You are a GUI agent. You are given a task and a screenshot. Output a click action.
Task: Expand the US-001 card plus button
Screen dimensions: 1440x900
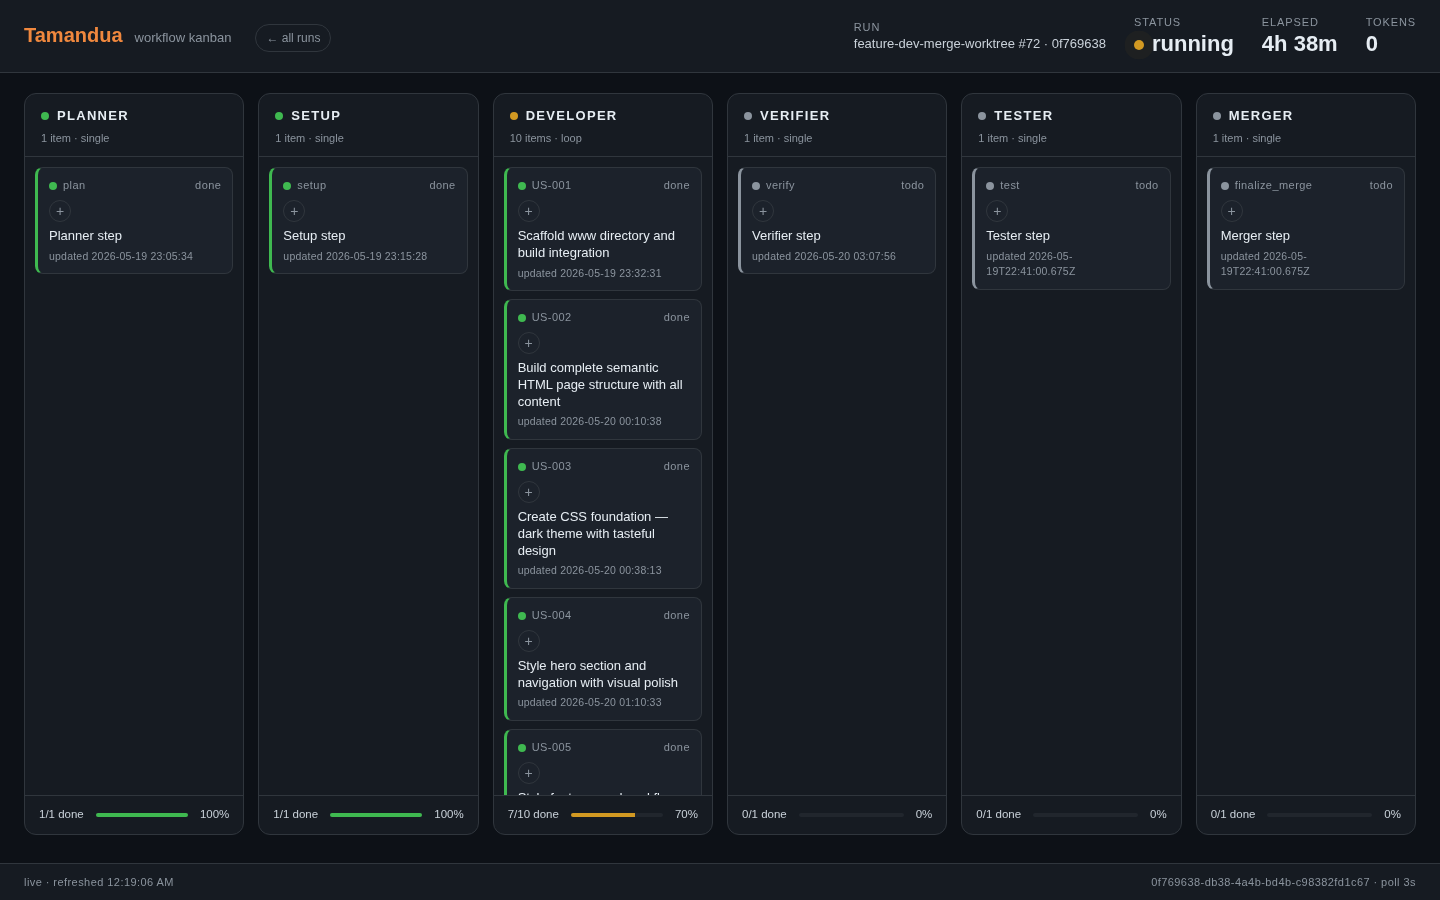tap(529, 211)
